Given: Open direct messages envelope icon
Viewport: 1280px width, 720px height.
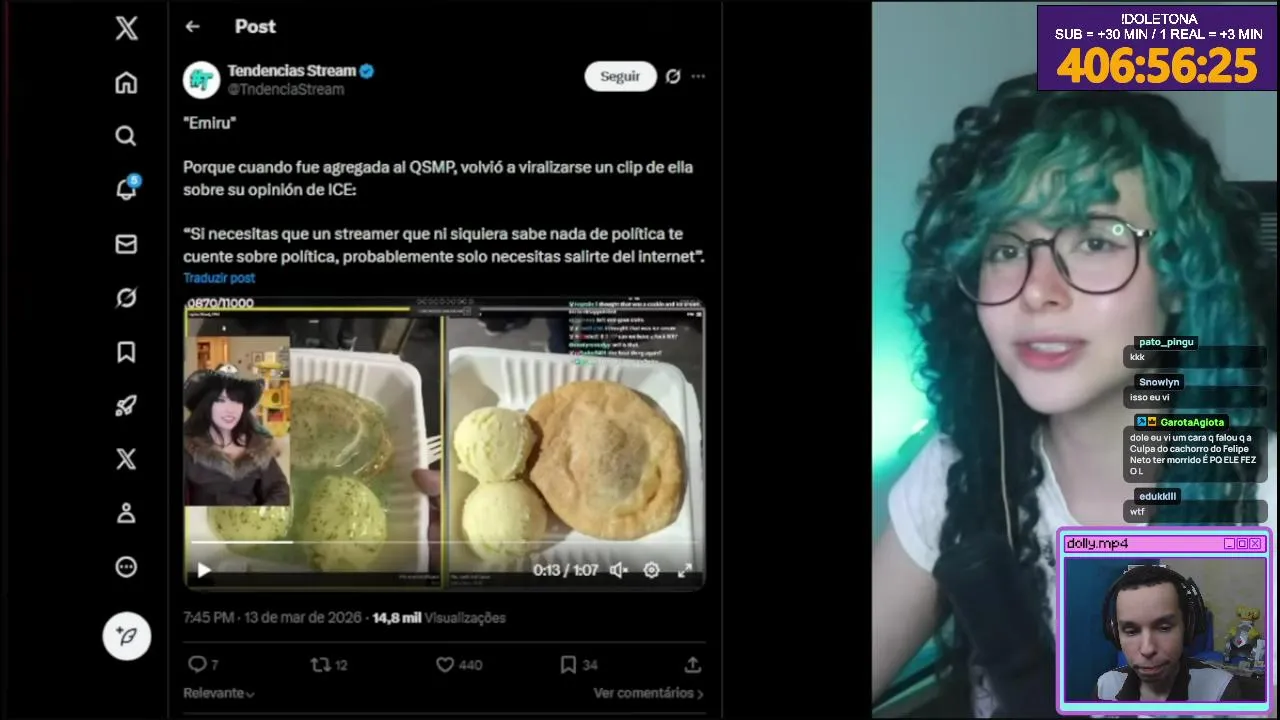Looking at the screenshot, I should 126,244.
